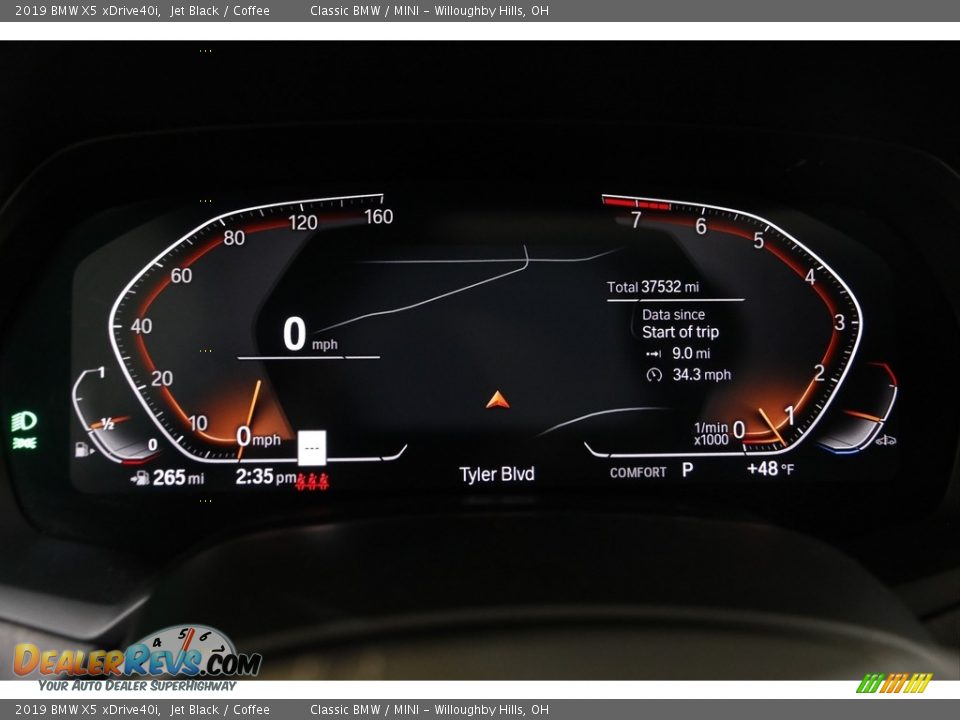Click 'Willoughby Hills, OH' in the bottom caption
Viewport: 960px width, 720px height.
point(492,710)
